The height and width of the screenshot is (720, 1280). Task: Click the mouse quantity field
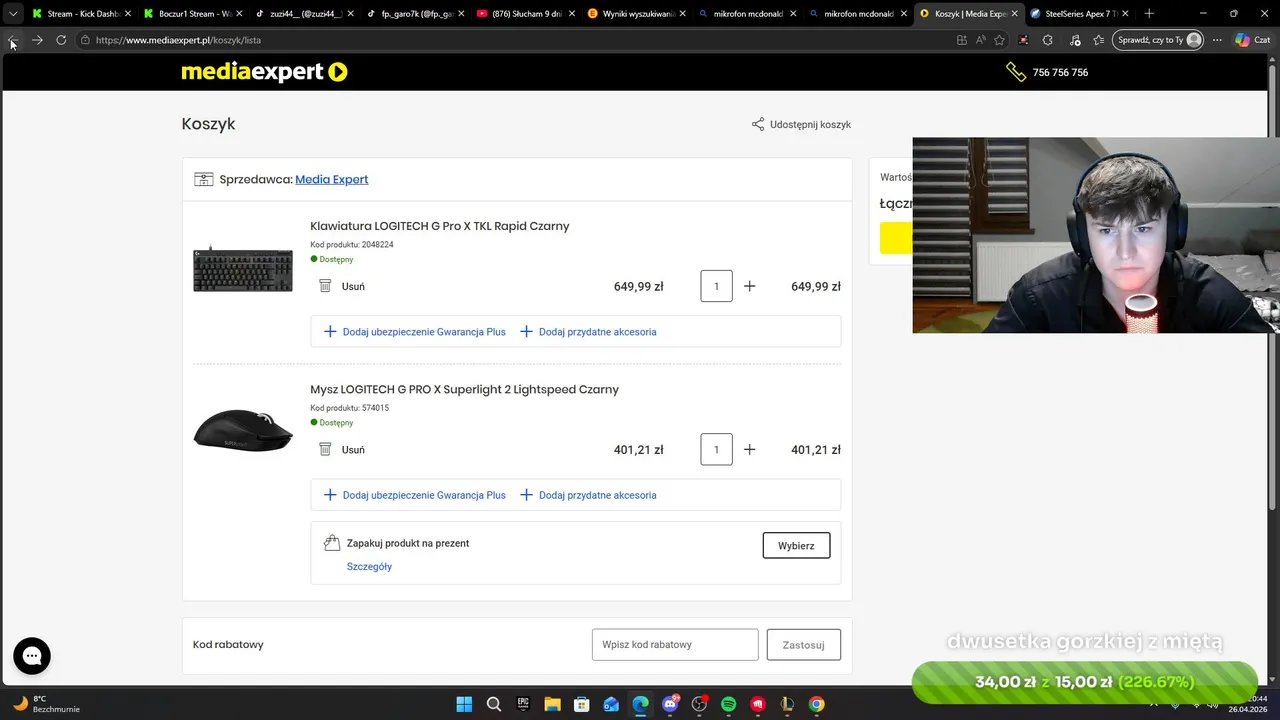coord(716,450)
